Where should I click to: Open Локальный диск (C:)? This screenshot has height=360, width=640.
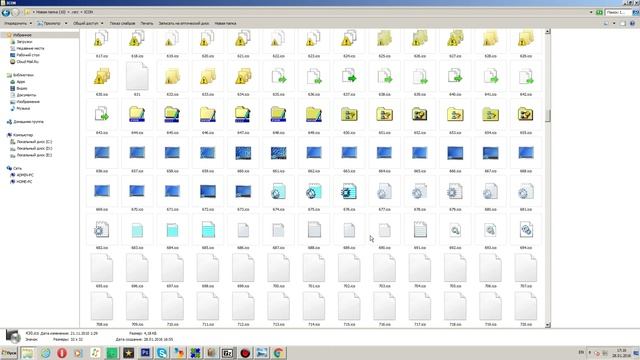pos(34,142)
